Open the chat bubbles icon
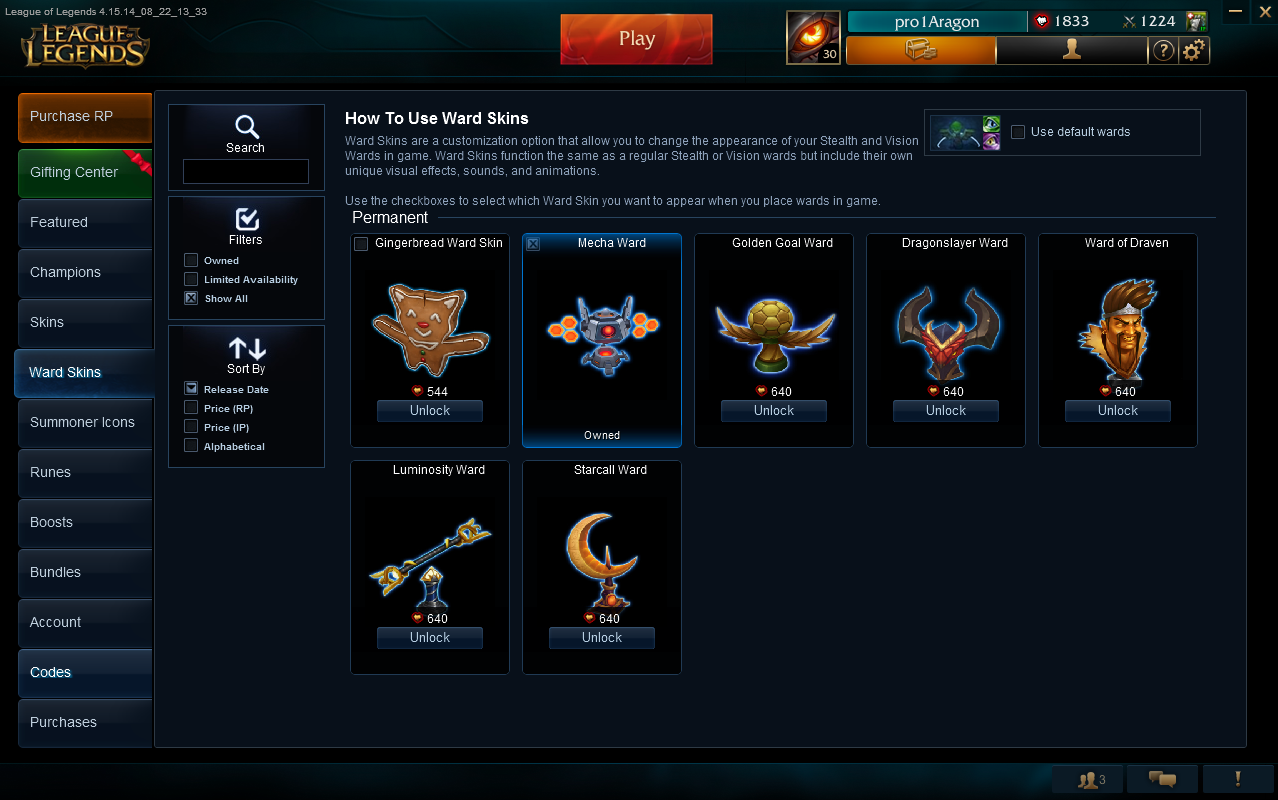The width and height of the screenshot is (1278, 800). point(1162,780)
